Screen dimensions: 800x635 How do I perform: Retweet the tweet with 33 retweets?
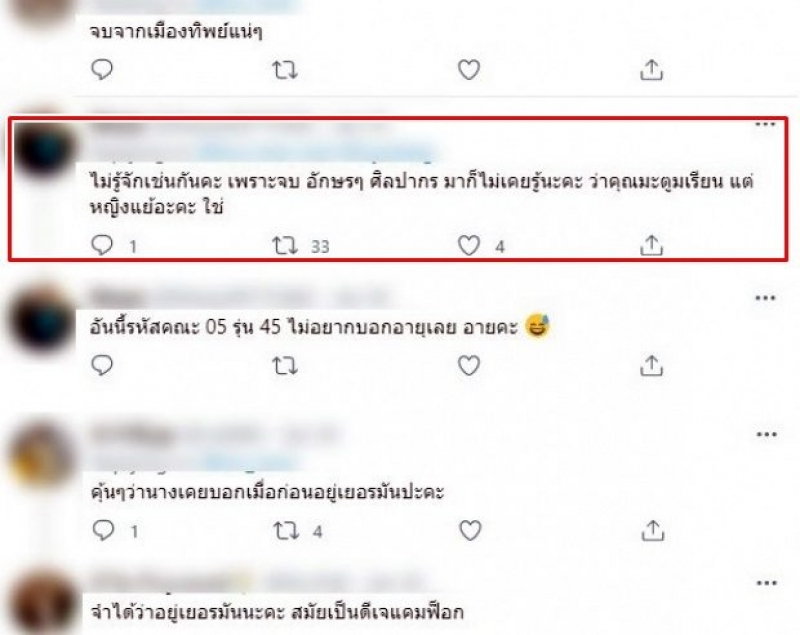coord(284,246)
